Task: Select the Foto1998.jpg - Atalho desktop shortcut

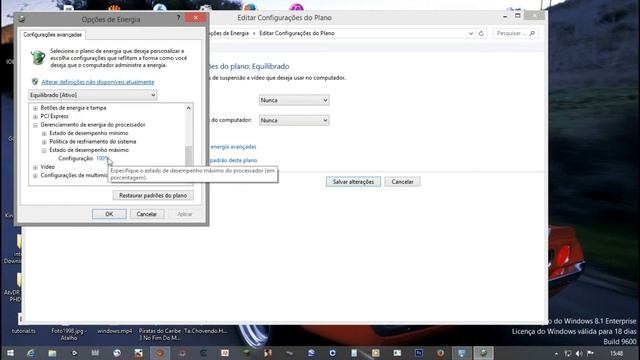Action: (69, 334)
